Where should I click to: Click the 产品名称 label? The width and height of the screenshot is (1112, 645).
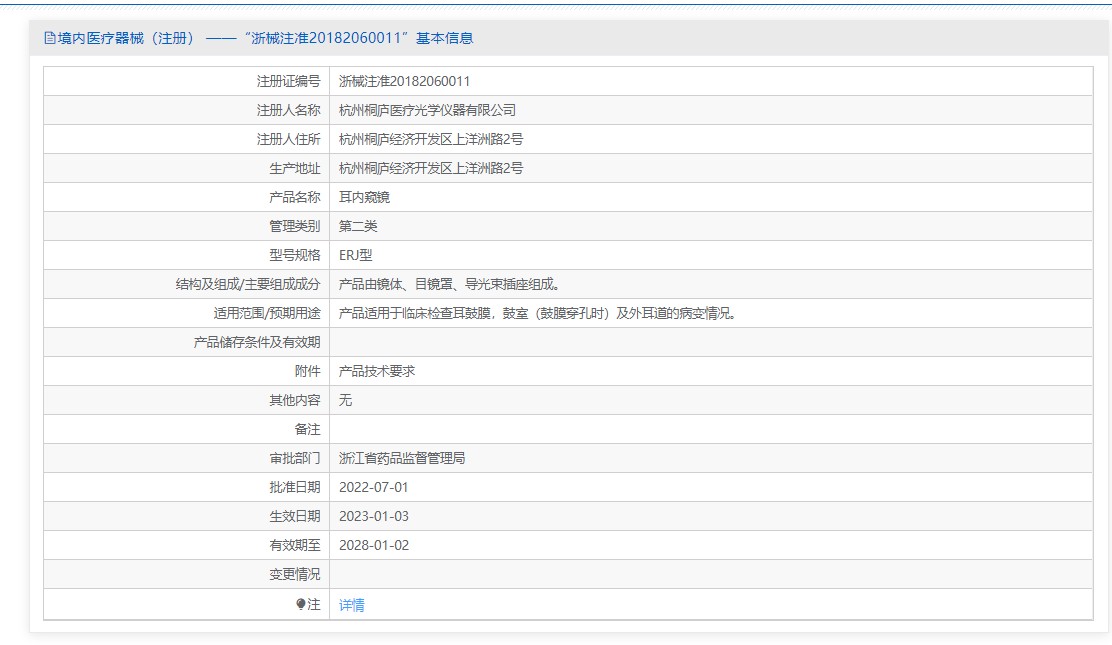(294, 197)
